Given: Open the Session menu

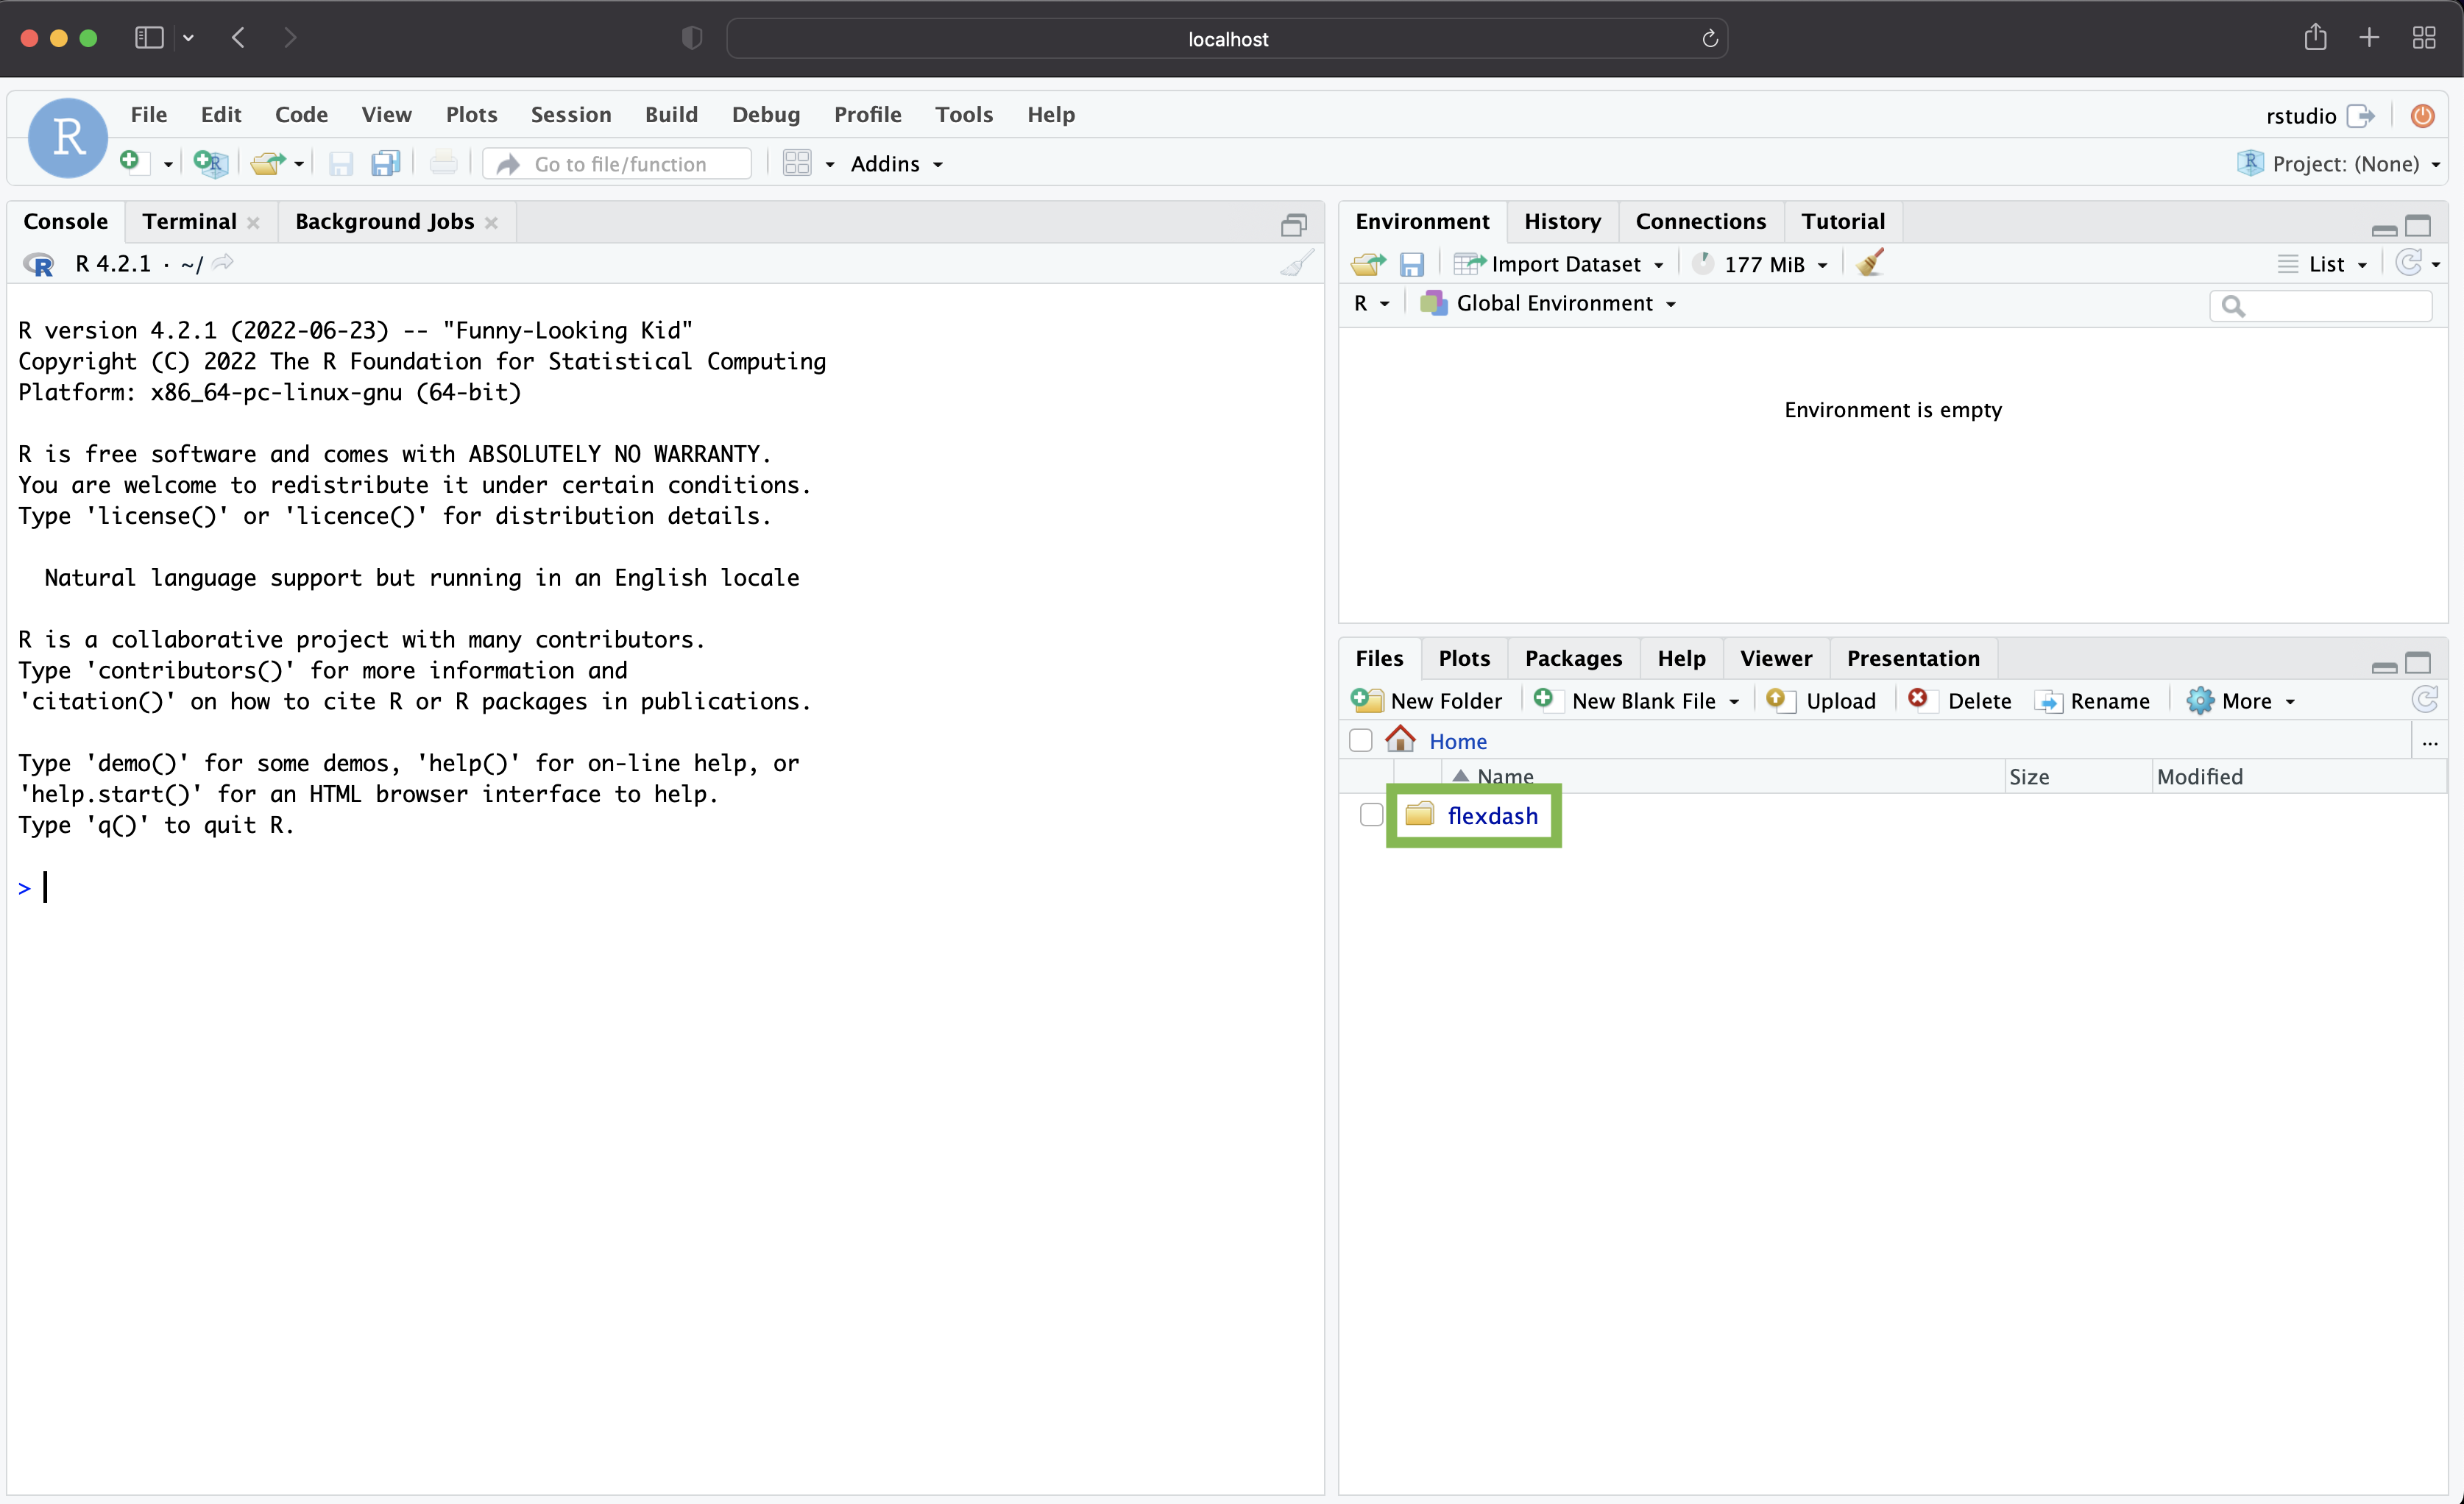Looking at the screenshot, I should 570,114.
